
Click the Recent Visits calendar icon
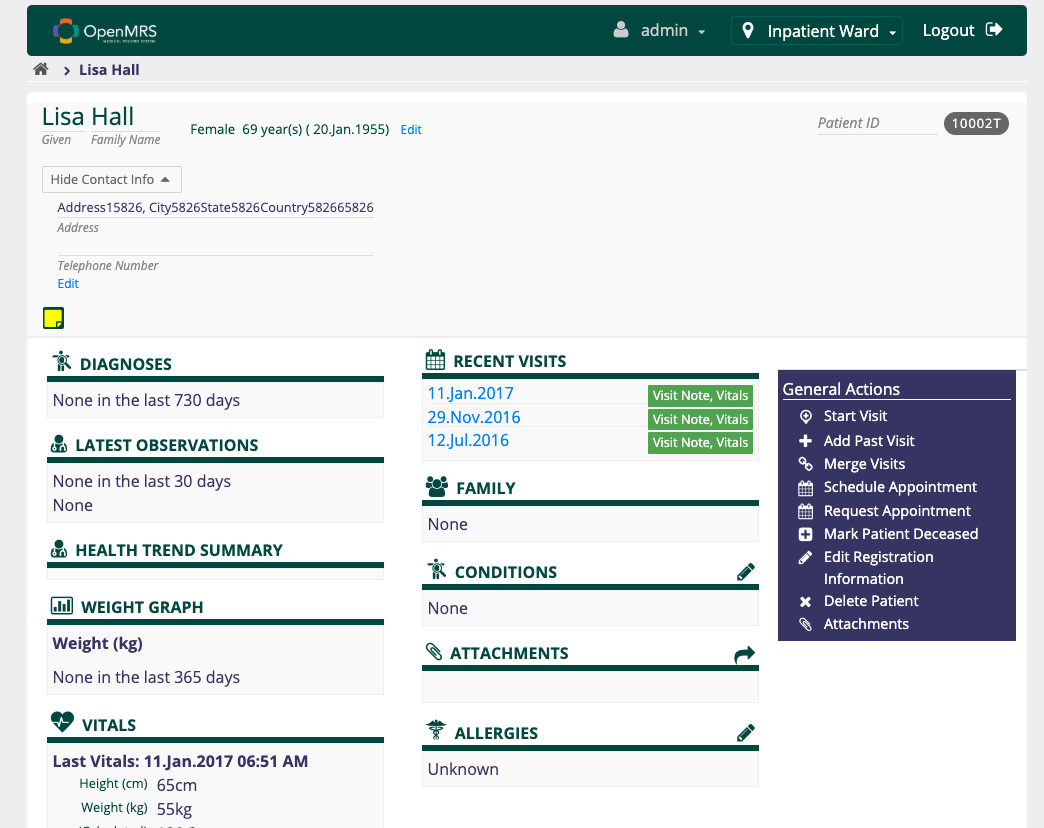(435, 361)
